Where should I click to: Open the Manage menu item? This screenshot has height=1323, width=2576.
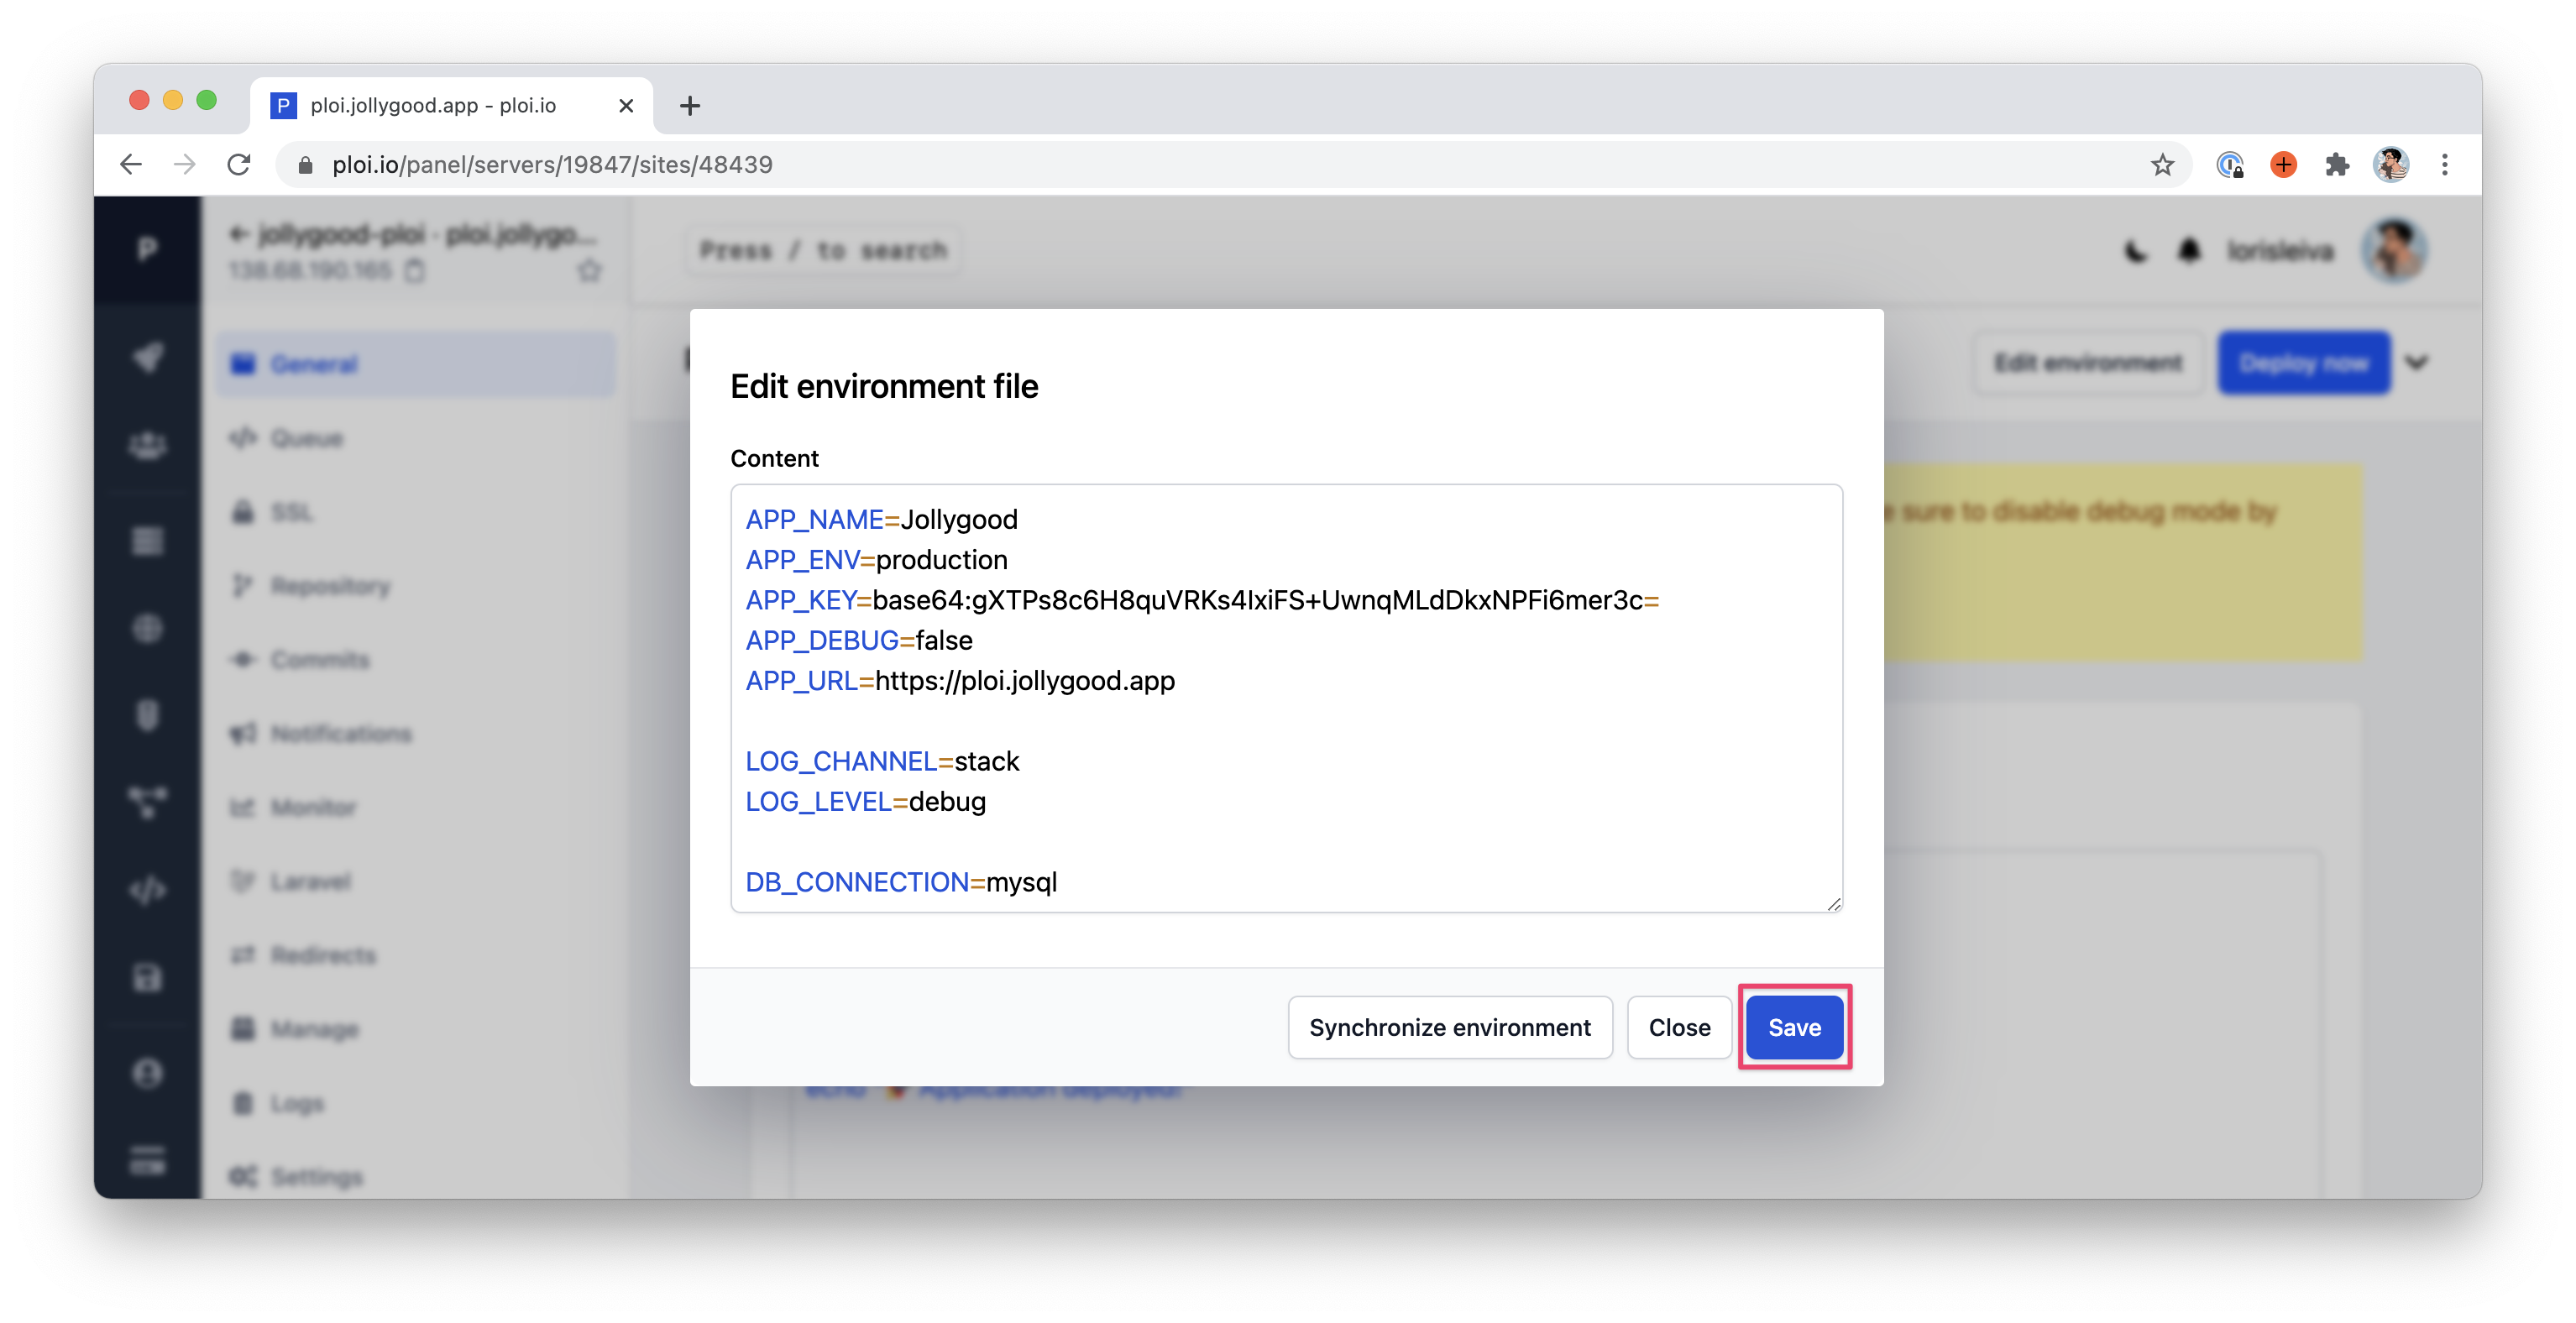click(416, 1029)
